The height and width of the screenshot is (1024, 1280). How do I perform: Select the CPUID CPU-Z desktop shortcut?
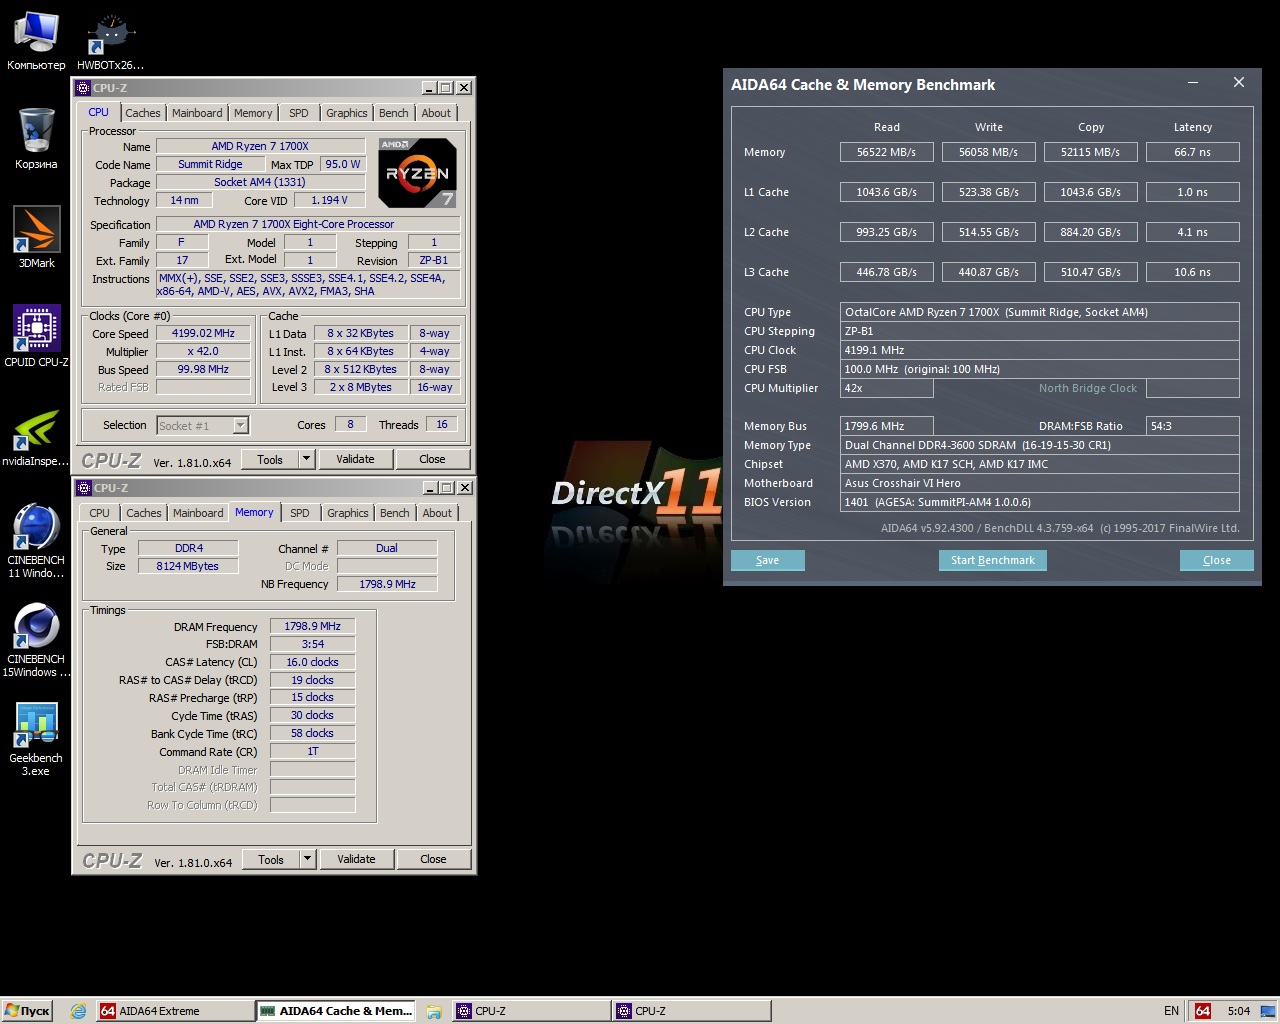click(x=36, y=336)
